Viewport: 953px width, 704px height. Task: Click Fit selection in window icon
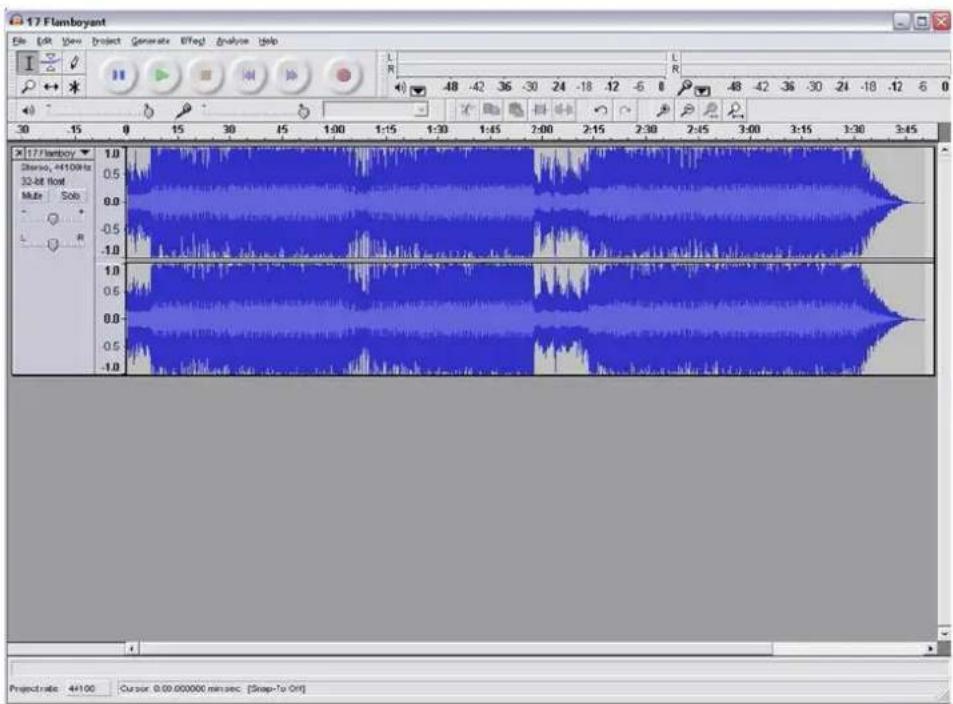(711, 110)
